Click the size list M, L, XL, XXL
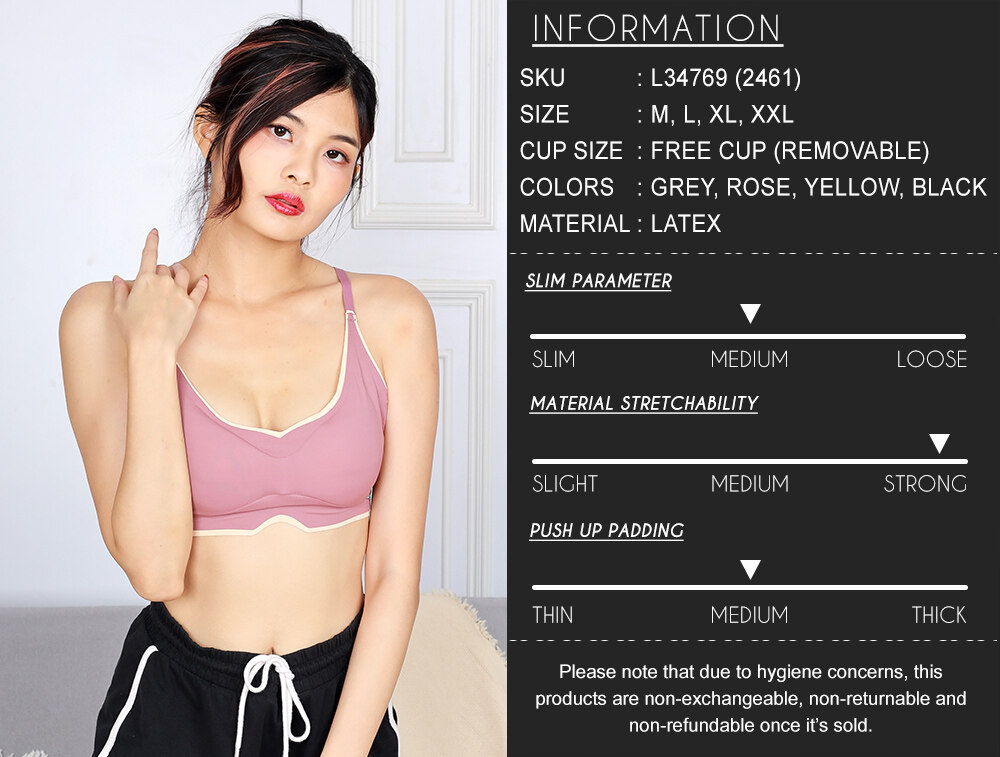The width and height of the screenshot is (1000, 757). (x=722, y=115)
